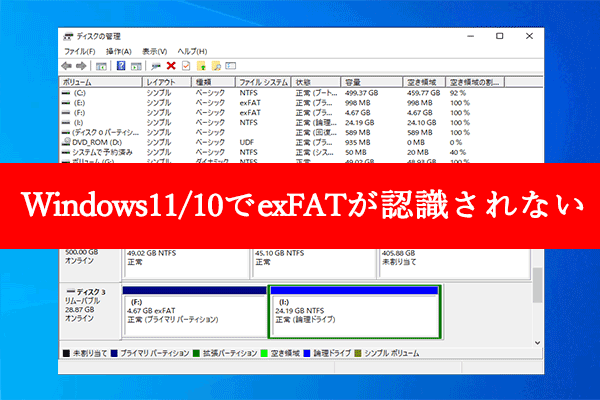Click the black 未割り当て legend swatch
The image size is (600, 400).
(x=66, y=353)
